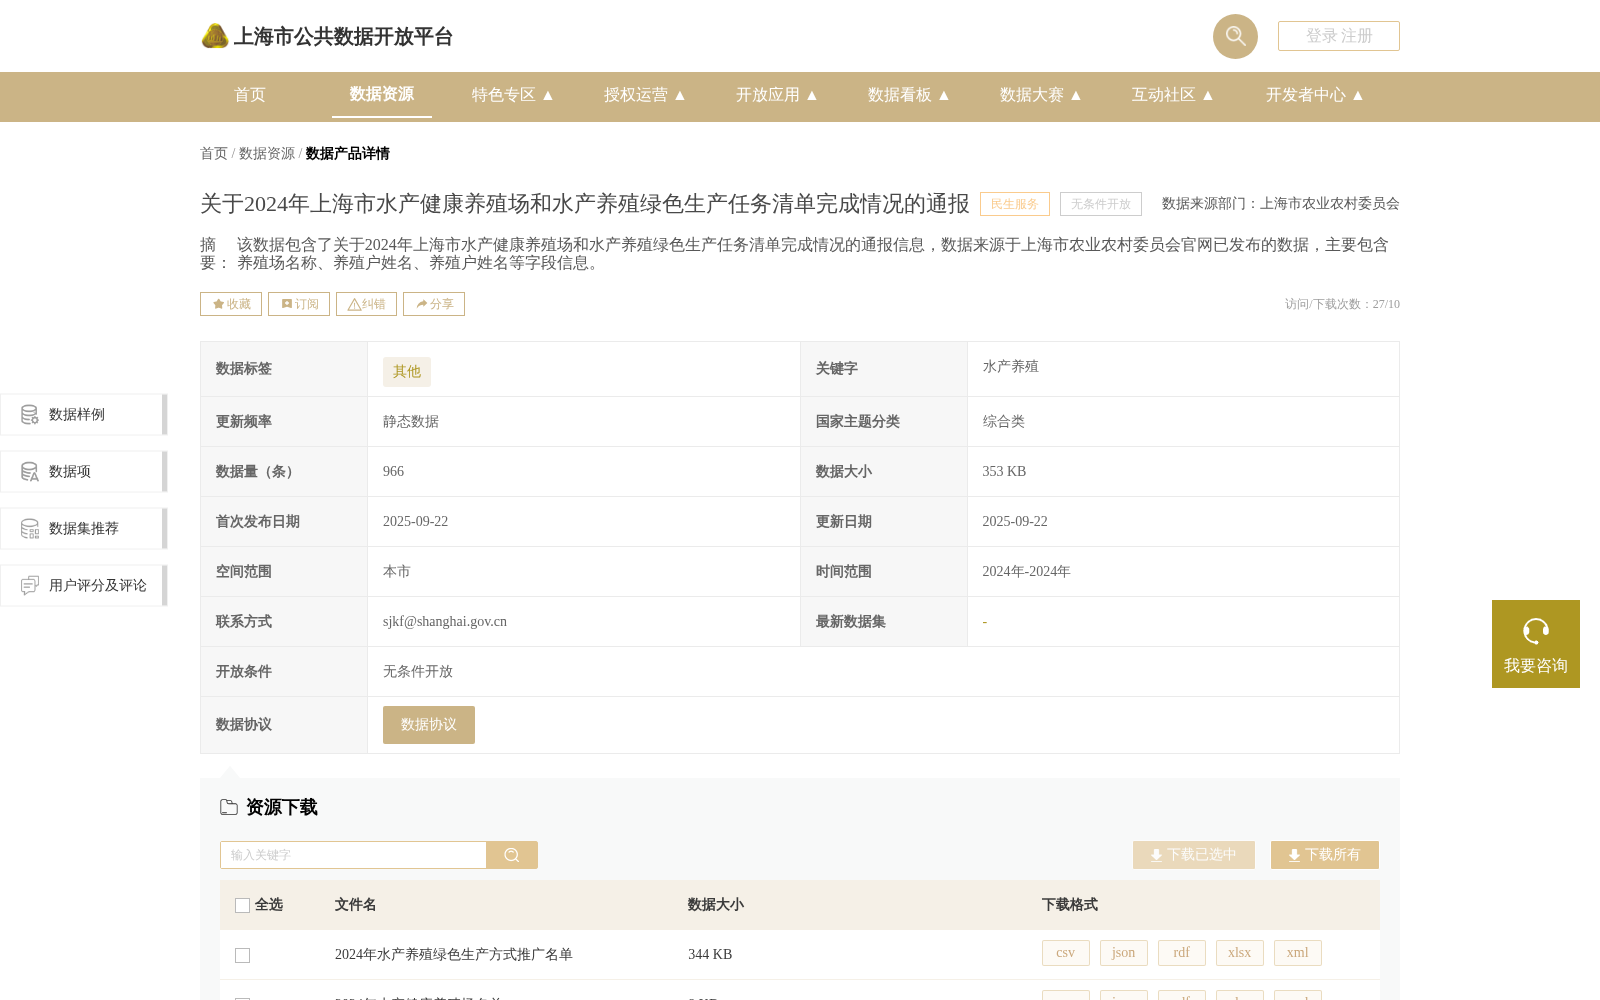1600x1000 pixels.
Task: Tick the 全选 checkbox
Action: 242,905
